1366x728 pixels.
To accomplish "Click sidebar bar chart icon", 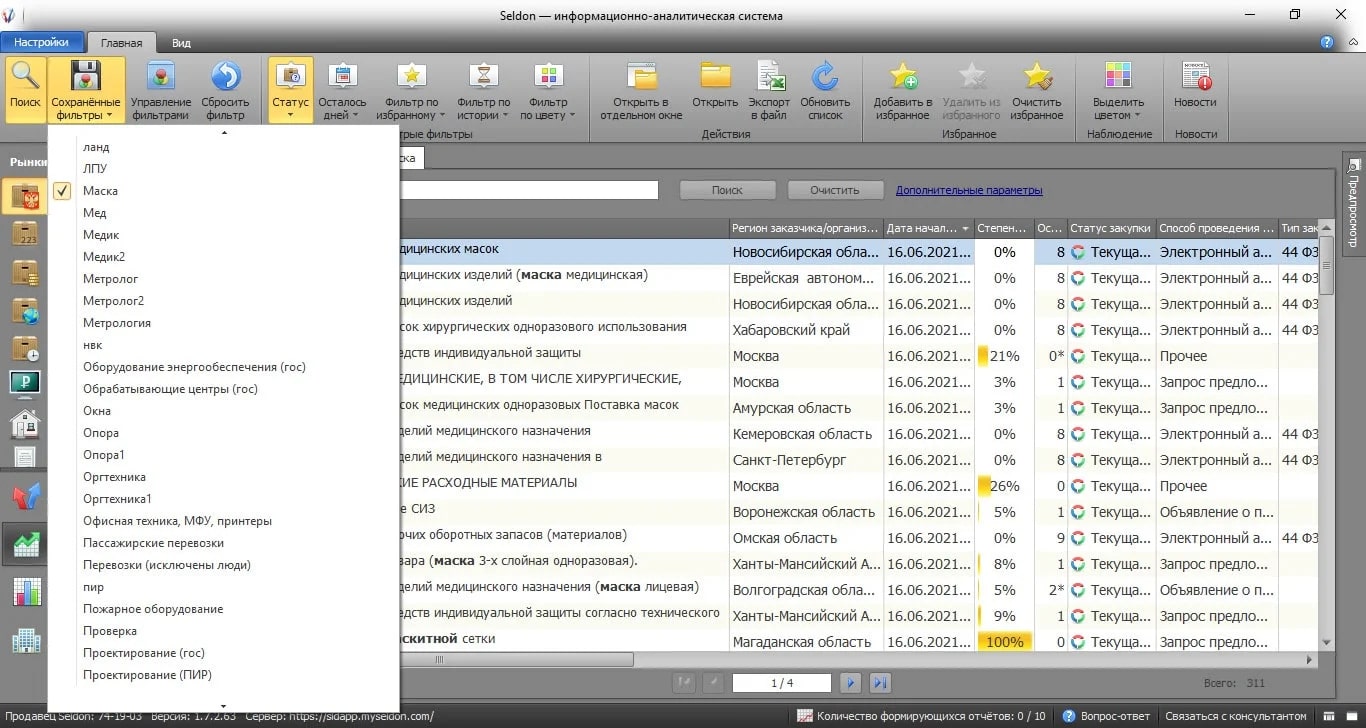I will point(26,592).
